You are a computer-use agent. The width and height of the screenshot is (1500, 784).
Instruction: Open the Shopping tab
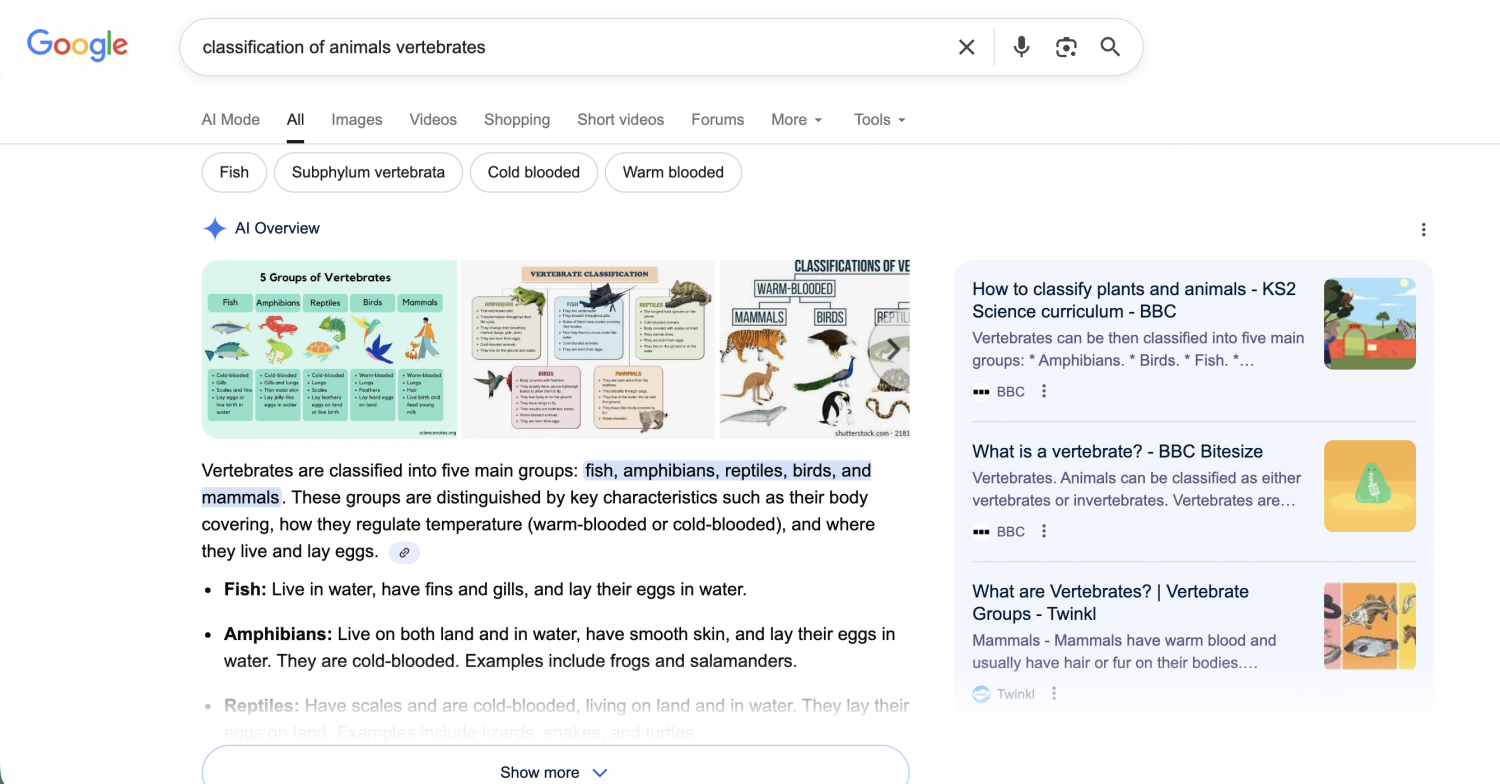517,119
